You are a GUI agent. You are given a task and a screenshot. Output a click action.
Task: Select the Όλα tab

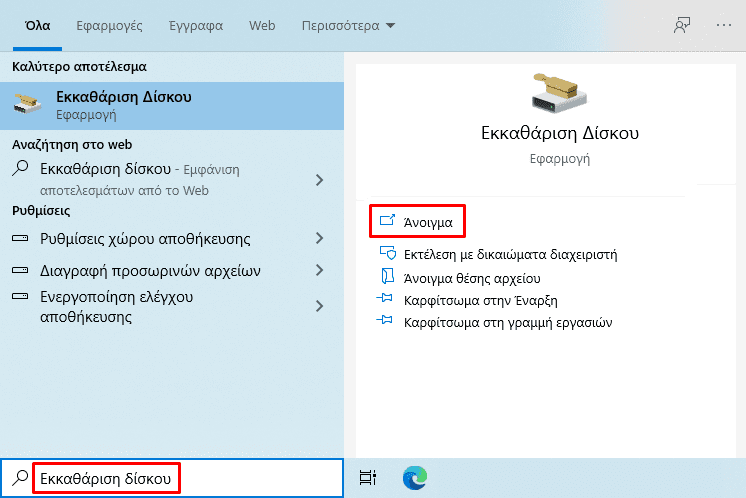point(38,26)
